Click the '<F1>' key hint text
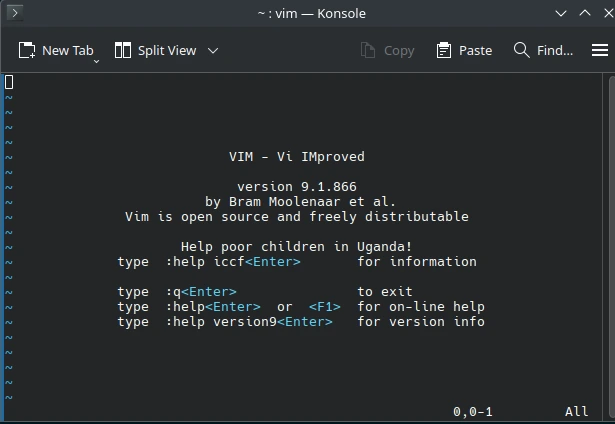Viewport: 615px width, 424px height. (x=325, y=307)
